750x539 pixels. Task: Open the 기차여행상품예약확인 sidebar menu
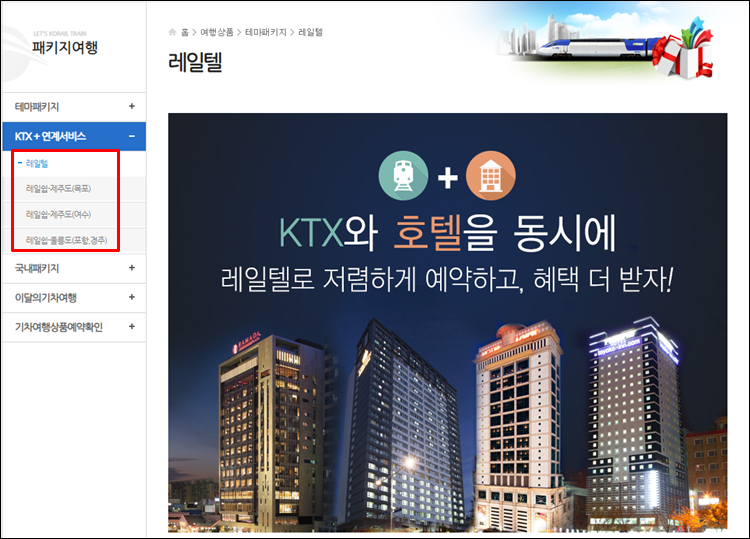[74, 327]
